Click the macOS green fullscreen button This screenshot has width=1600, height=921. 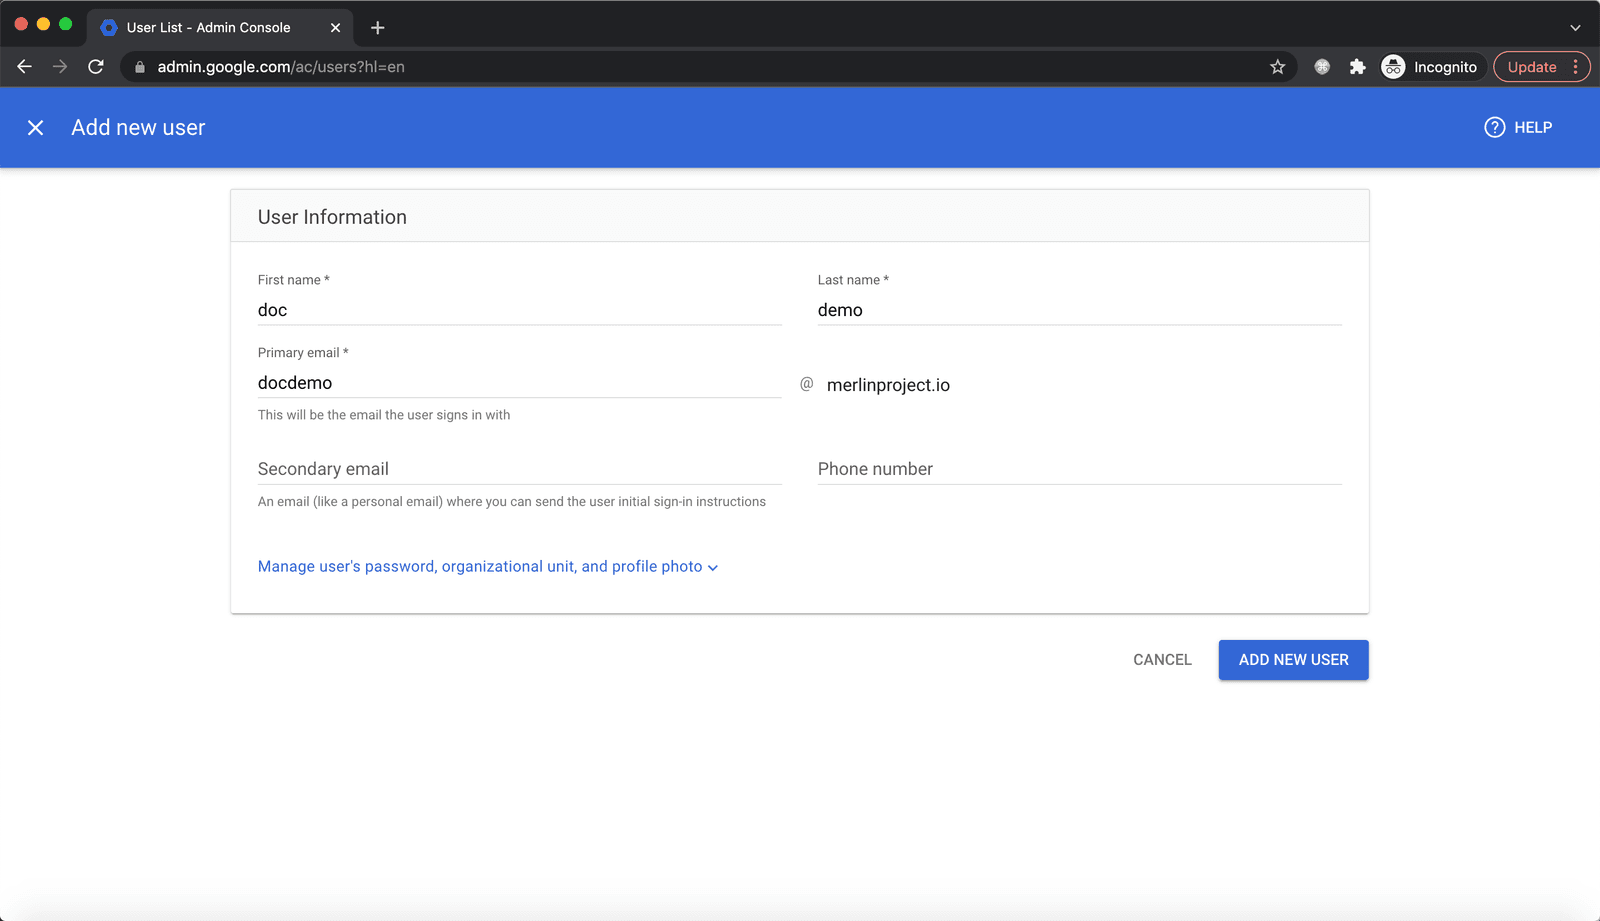(x=66, y=24)
